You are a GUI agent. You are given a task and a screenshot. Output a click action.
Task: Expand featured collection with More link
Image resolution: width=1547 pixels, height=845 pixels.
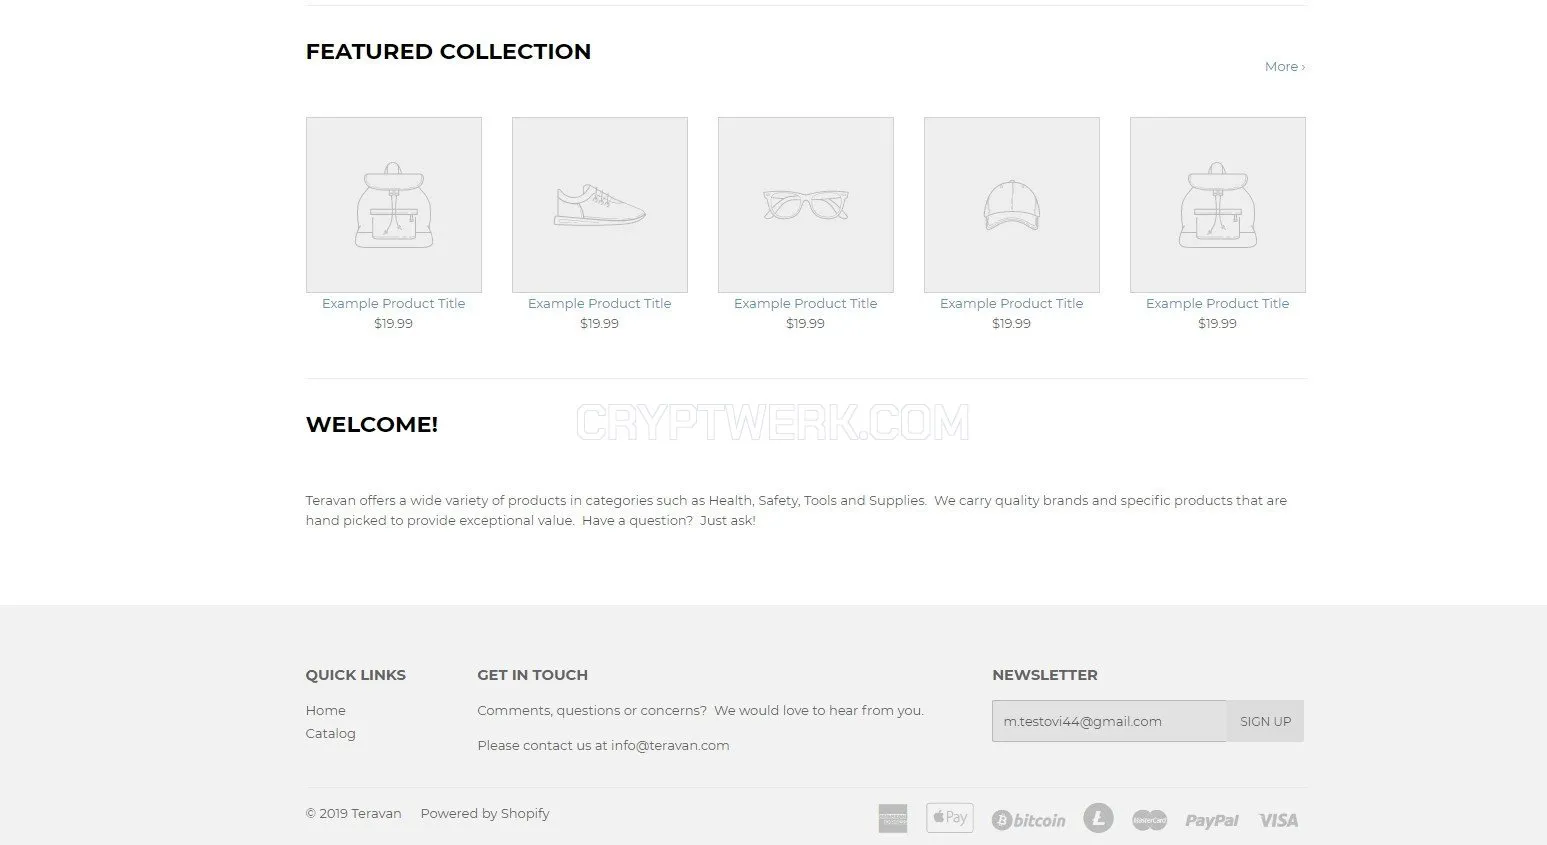(1285, 67)
